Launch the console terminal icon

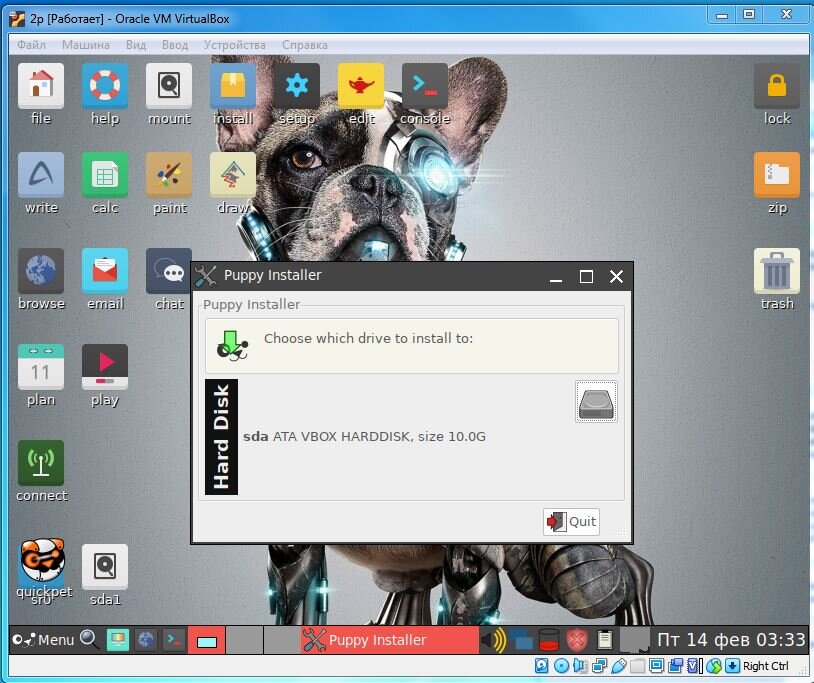point(425,86)
